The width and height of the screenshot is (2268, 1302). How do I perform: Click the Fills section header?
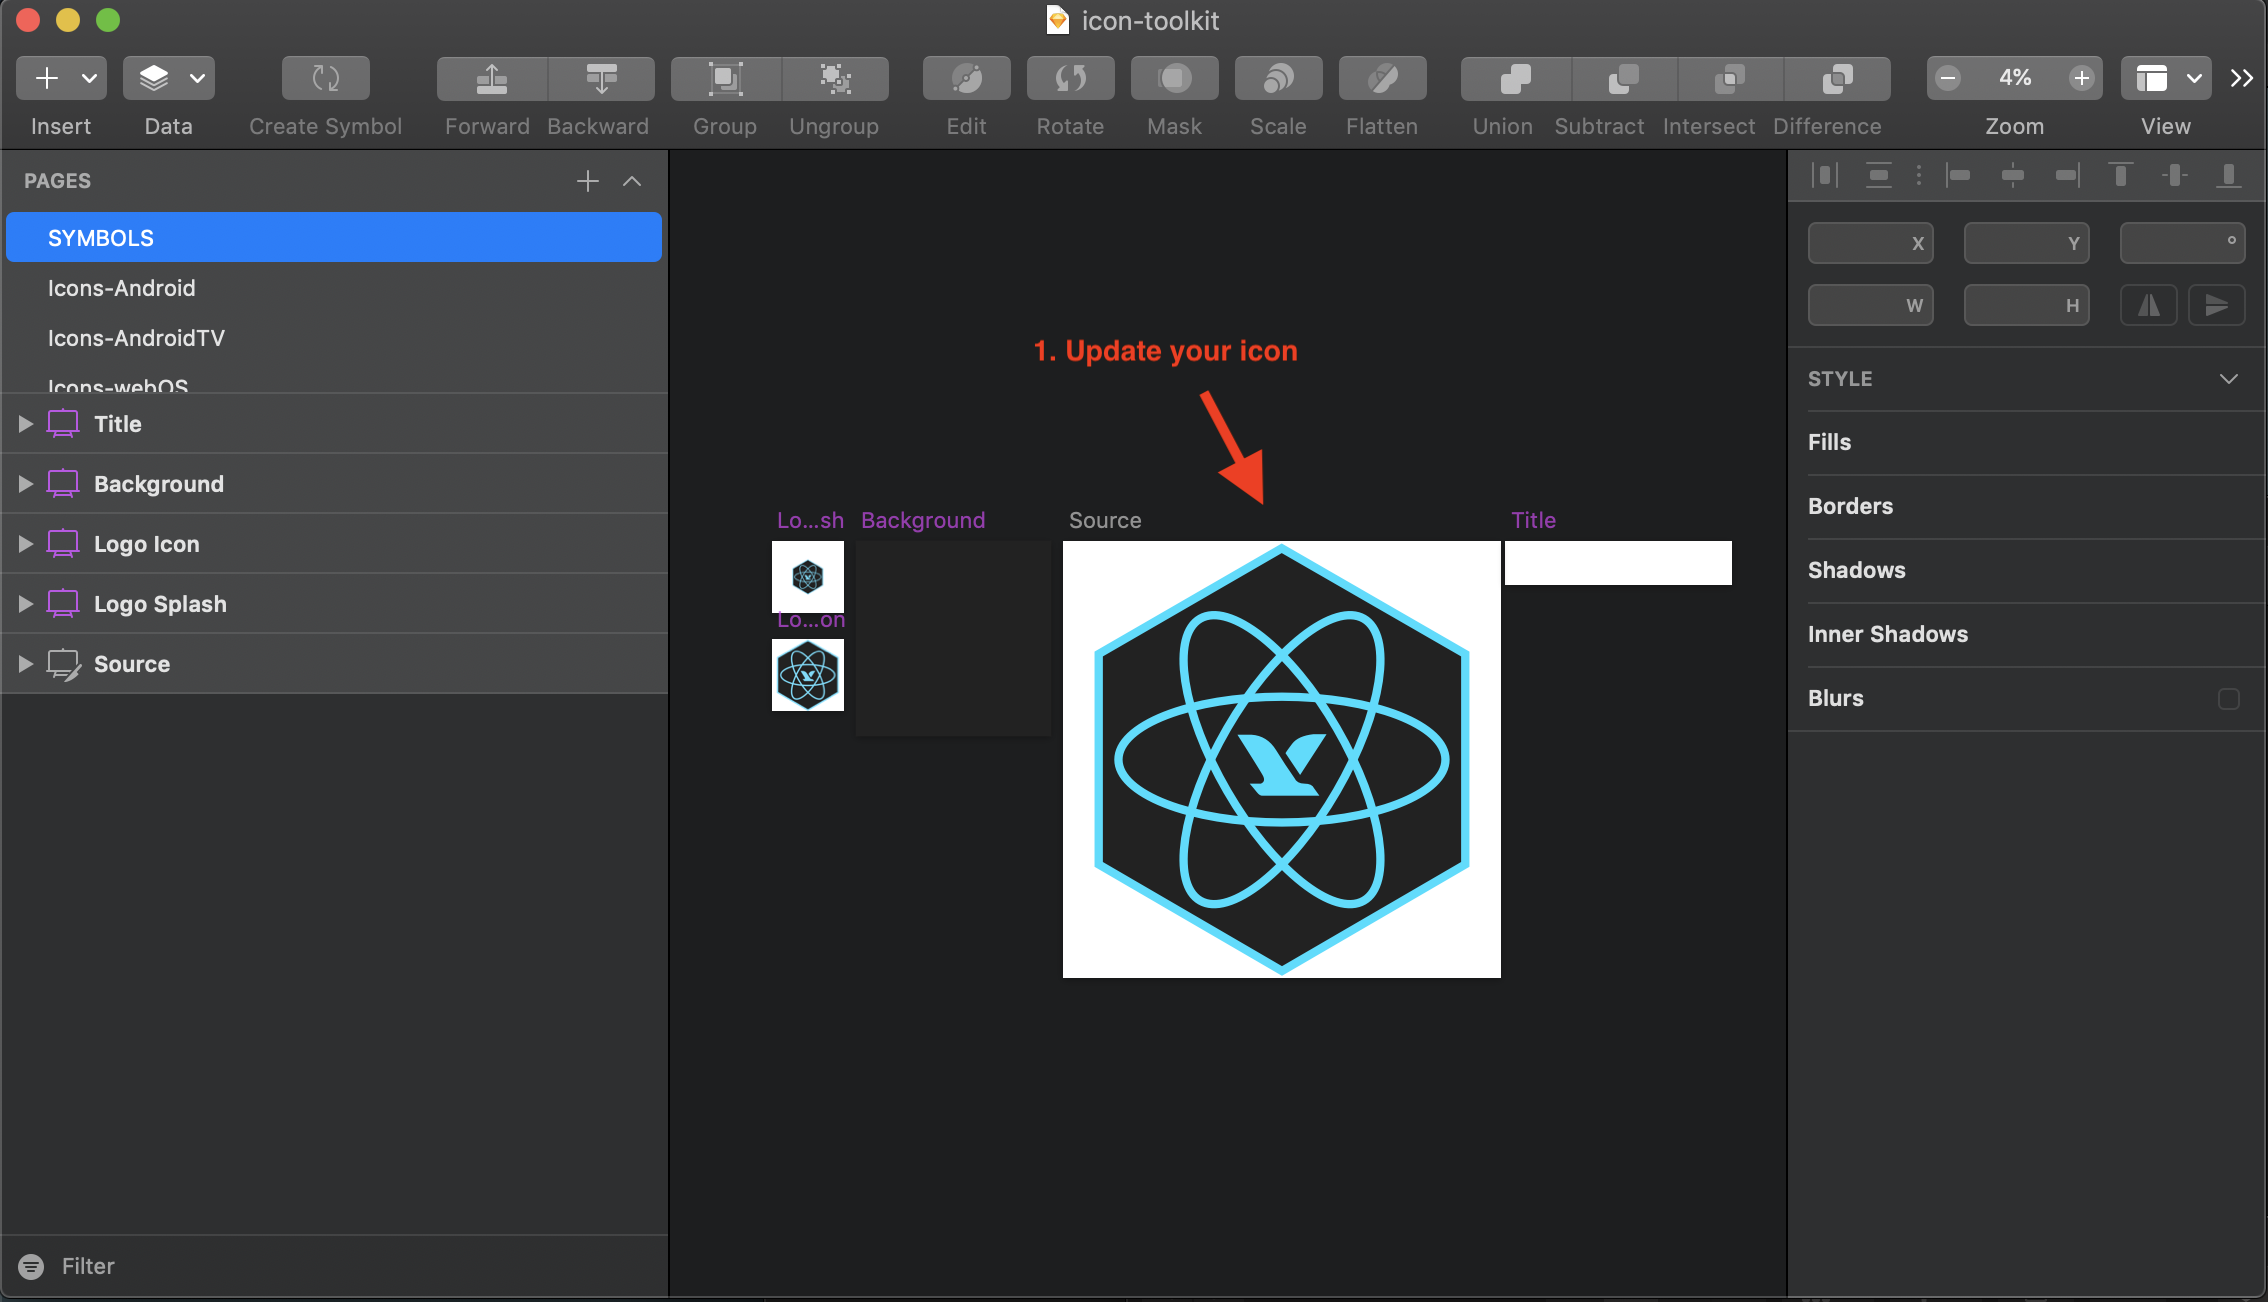point(1829,442)
